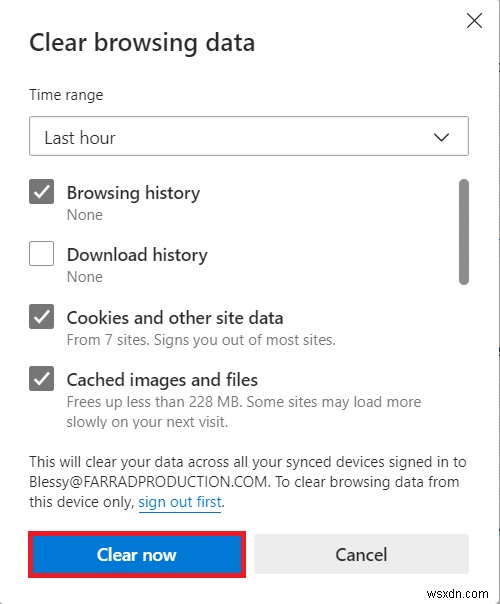Click the Download history label text

pyautogui.click(x=137, y=255)
